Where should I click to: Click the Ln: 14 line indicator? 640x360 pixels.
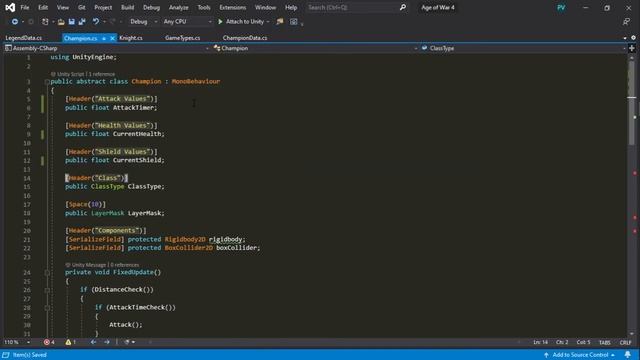tap(540, 342)
